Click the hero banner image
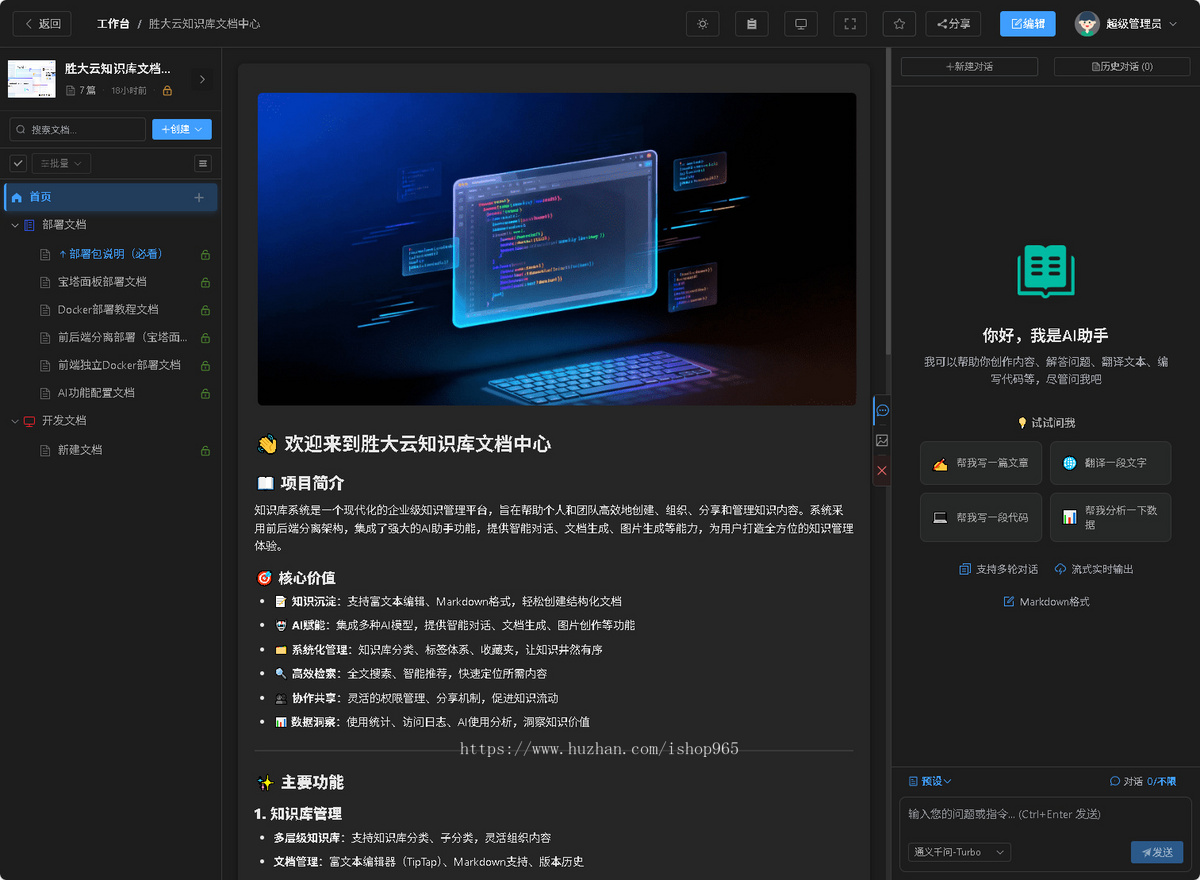The height and width of the screenshot is (880, 1200). tap(557, 249)
